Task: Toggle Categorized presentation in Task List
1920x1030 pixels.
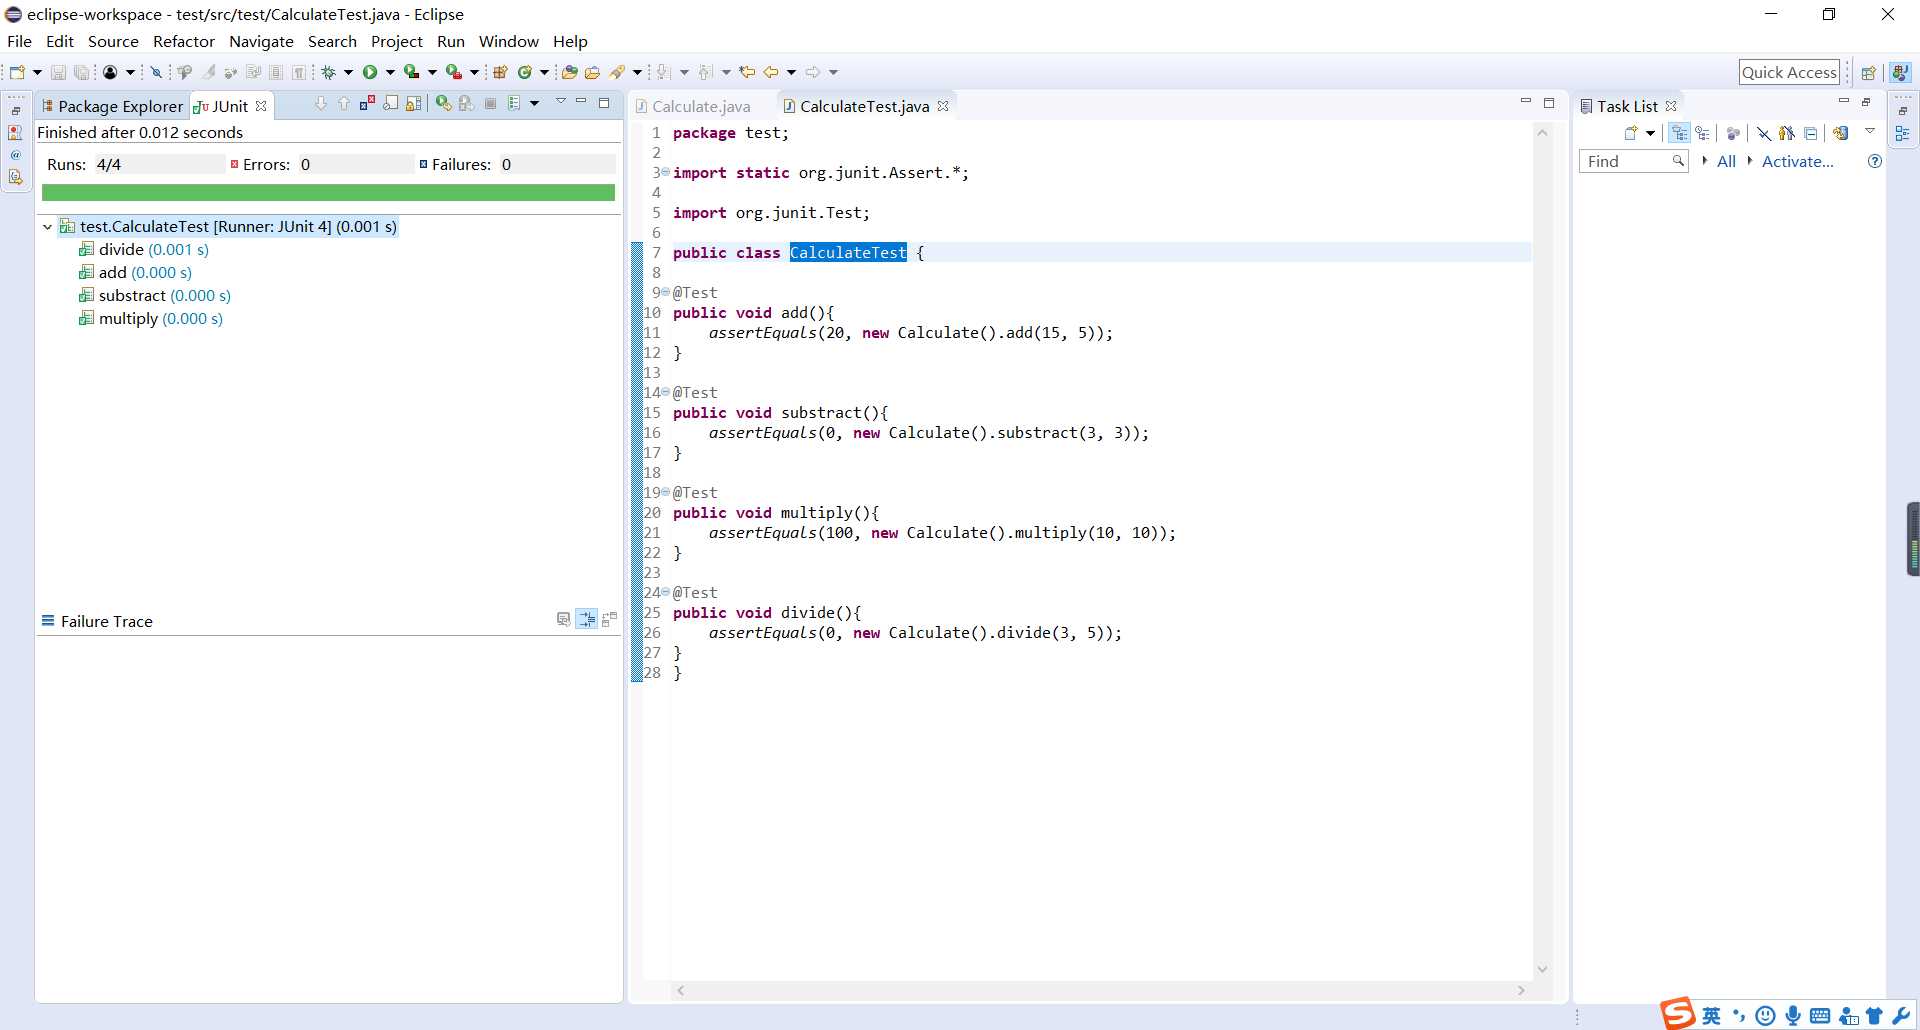Action: coord(1679,133)
